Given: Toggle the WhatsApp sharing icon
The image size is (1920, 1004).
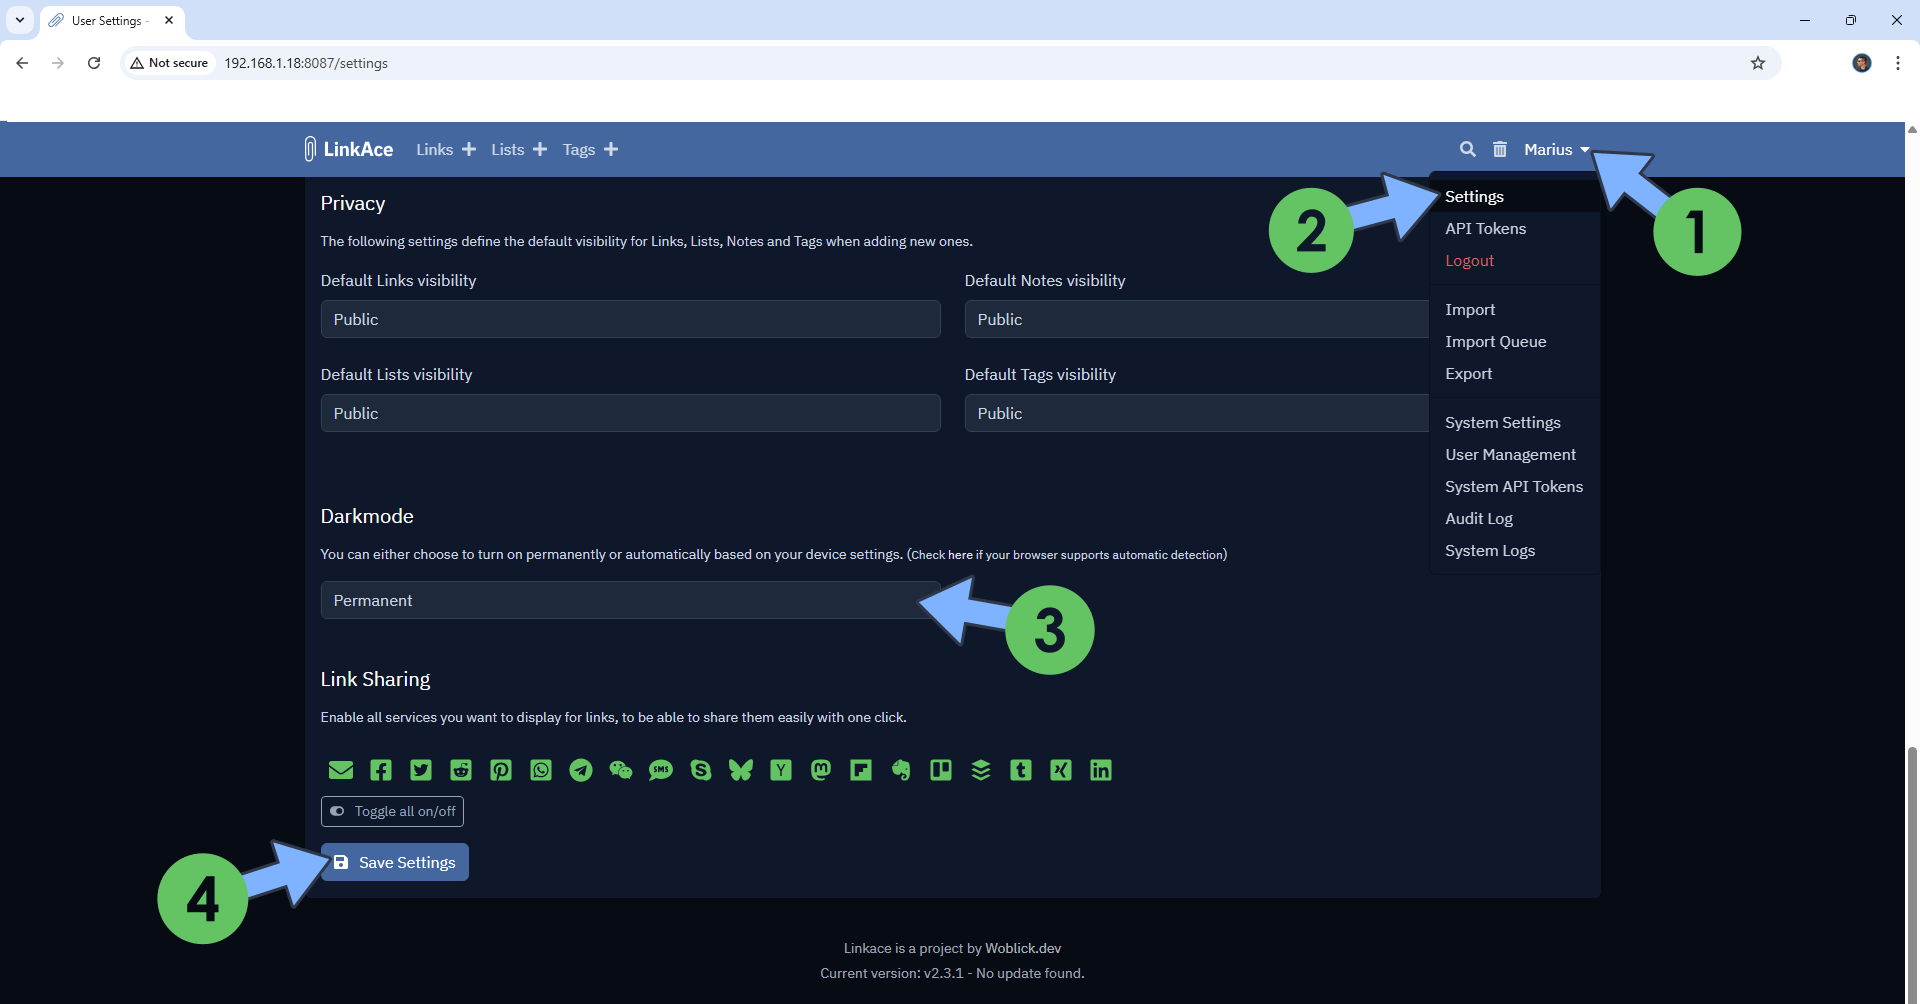Looking at the screenshot, I should [541, 770].
